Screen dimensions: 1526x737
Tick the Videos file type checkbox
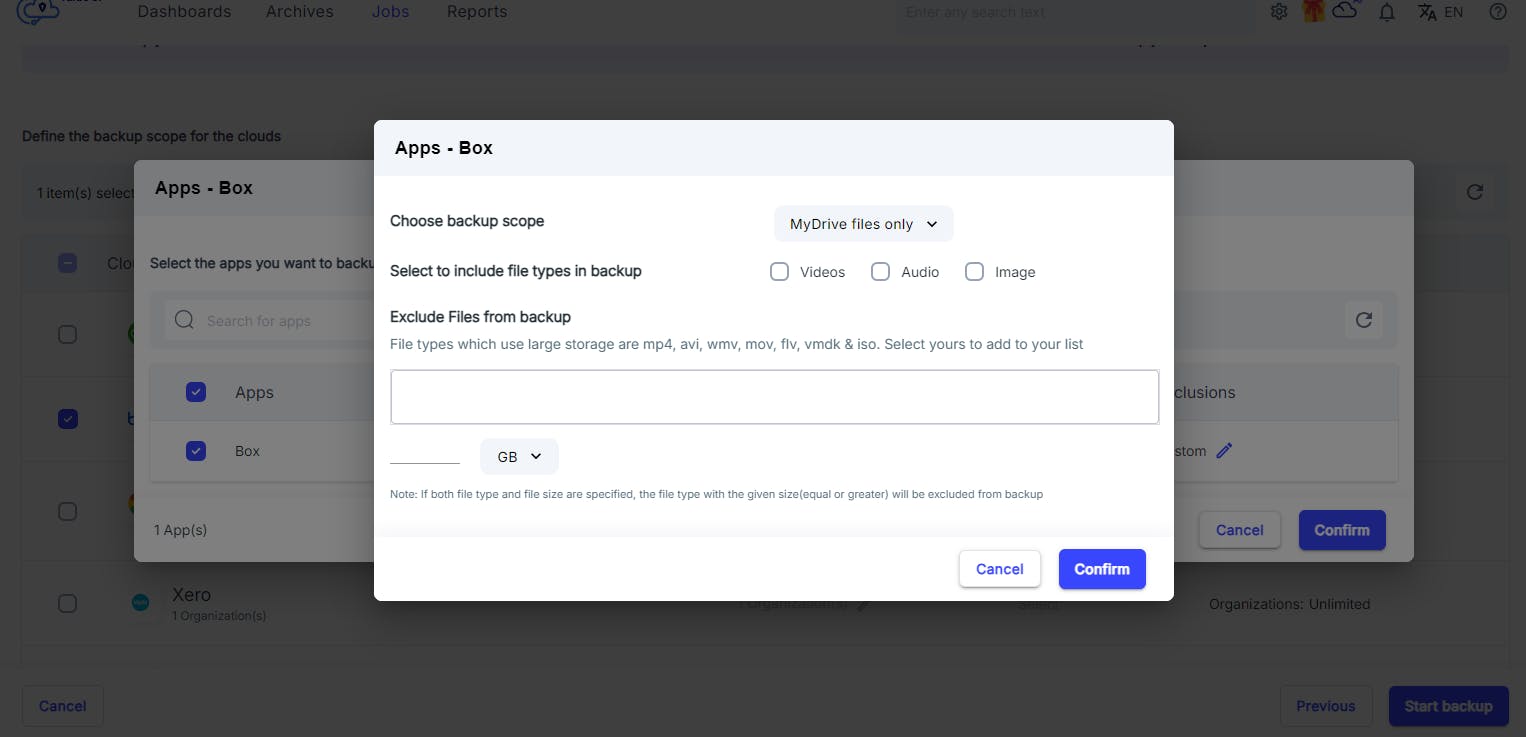click(x=779, y=272)
